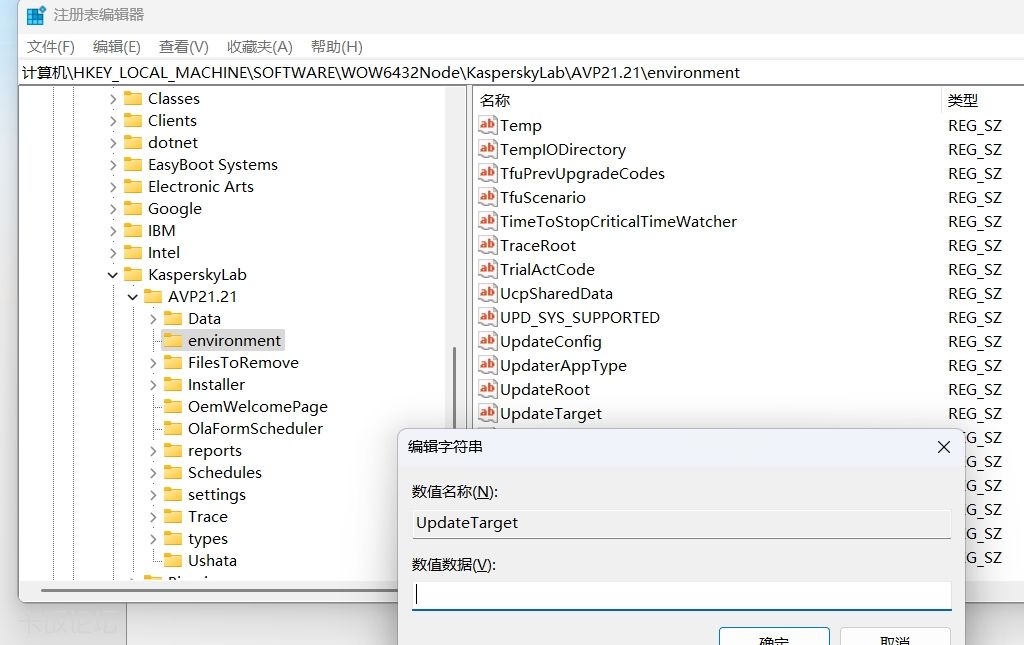Collapse the KasperskyLab key

(x=113, y=275)
